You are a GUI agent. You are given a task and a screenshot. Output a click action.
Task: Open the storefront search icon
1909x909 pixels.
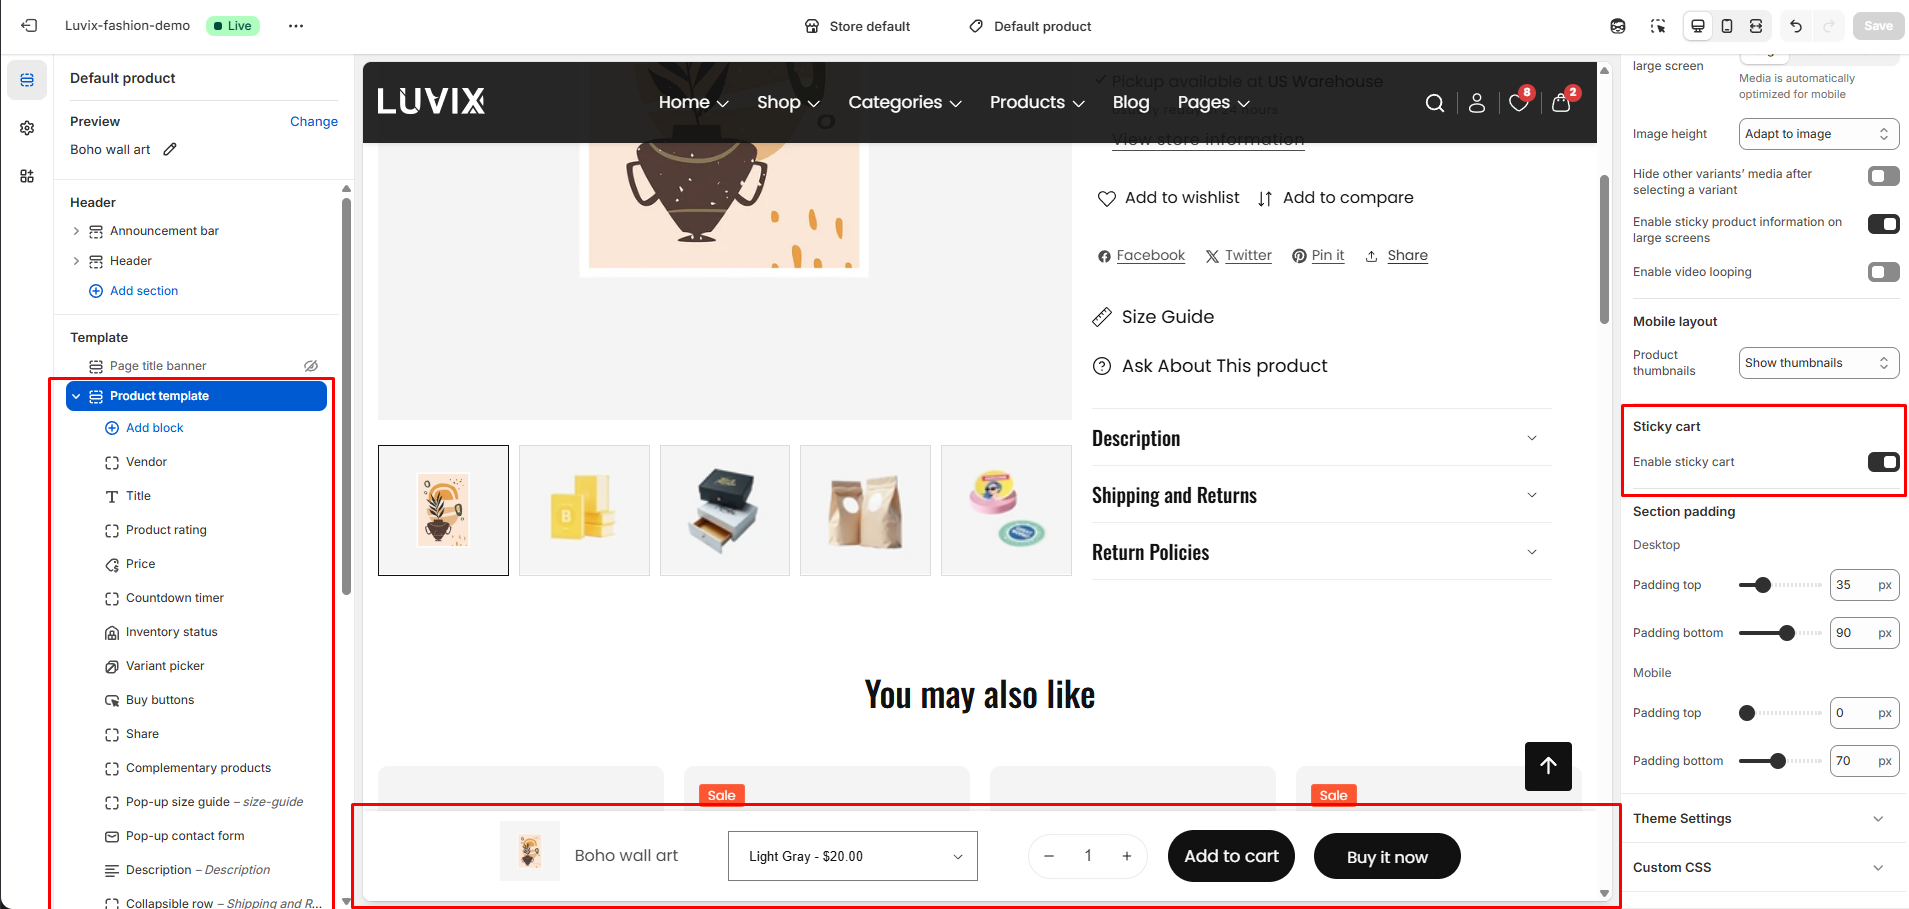tap(1434, 103)
